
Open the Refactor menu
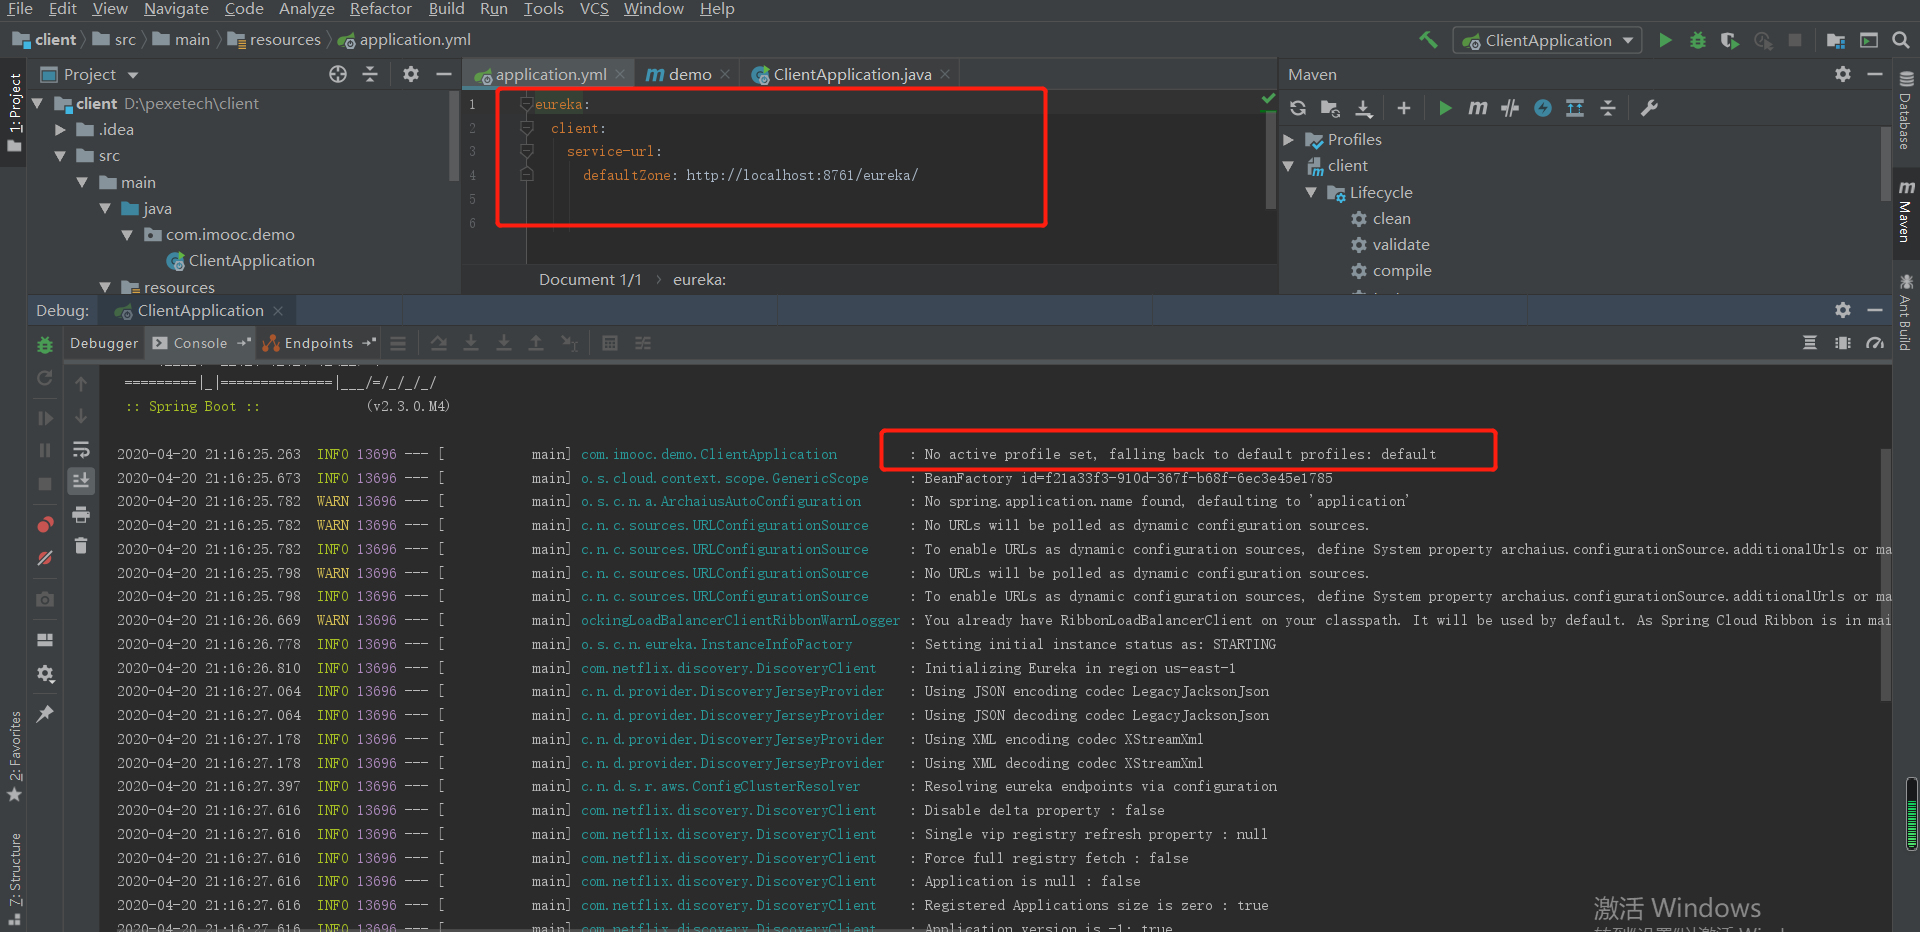pos(380,9)
